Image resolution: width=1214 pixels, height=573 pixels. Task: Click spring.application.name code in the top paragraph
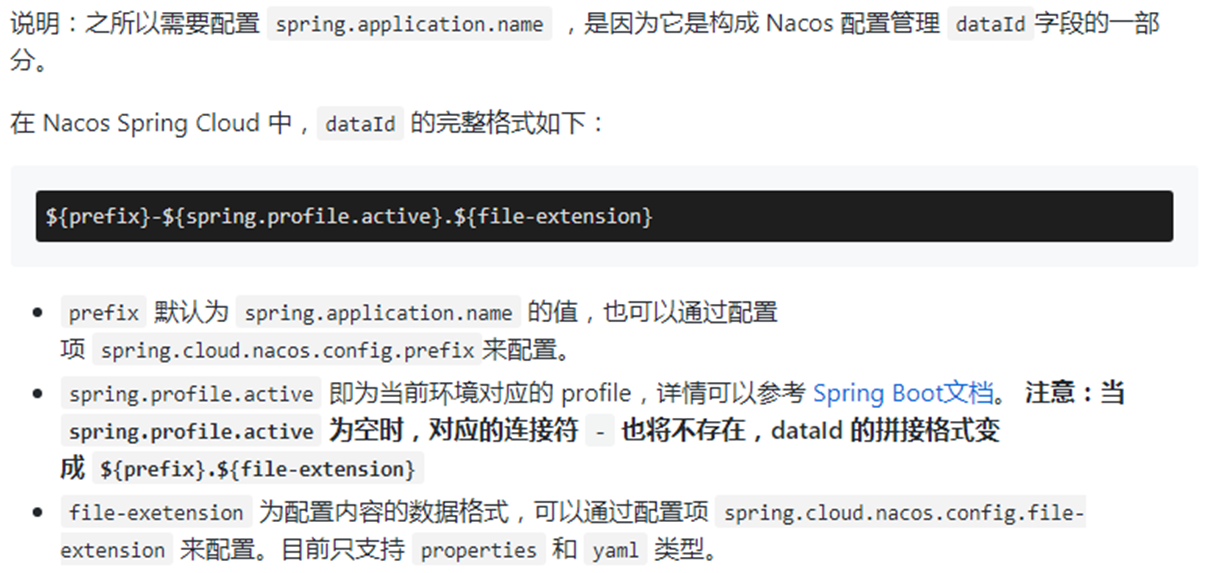409,25
